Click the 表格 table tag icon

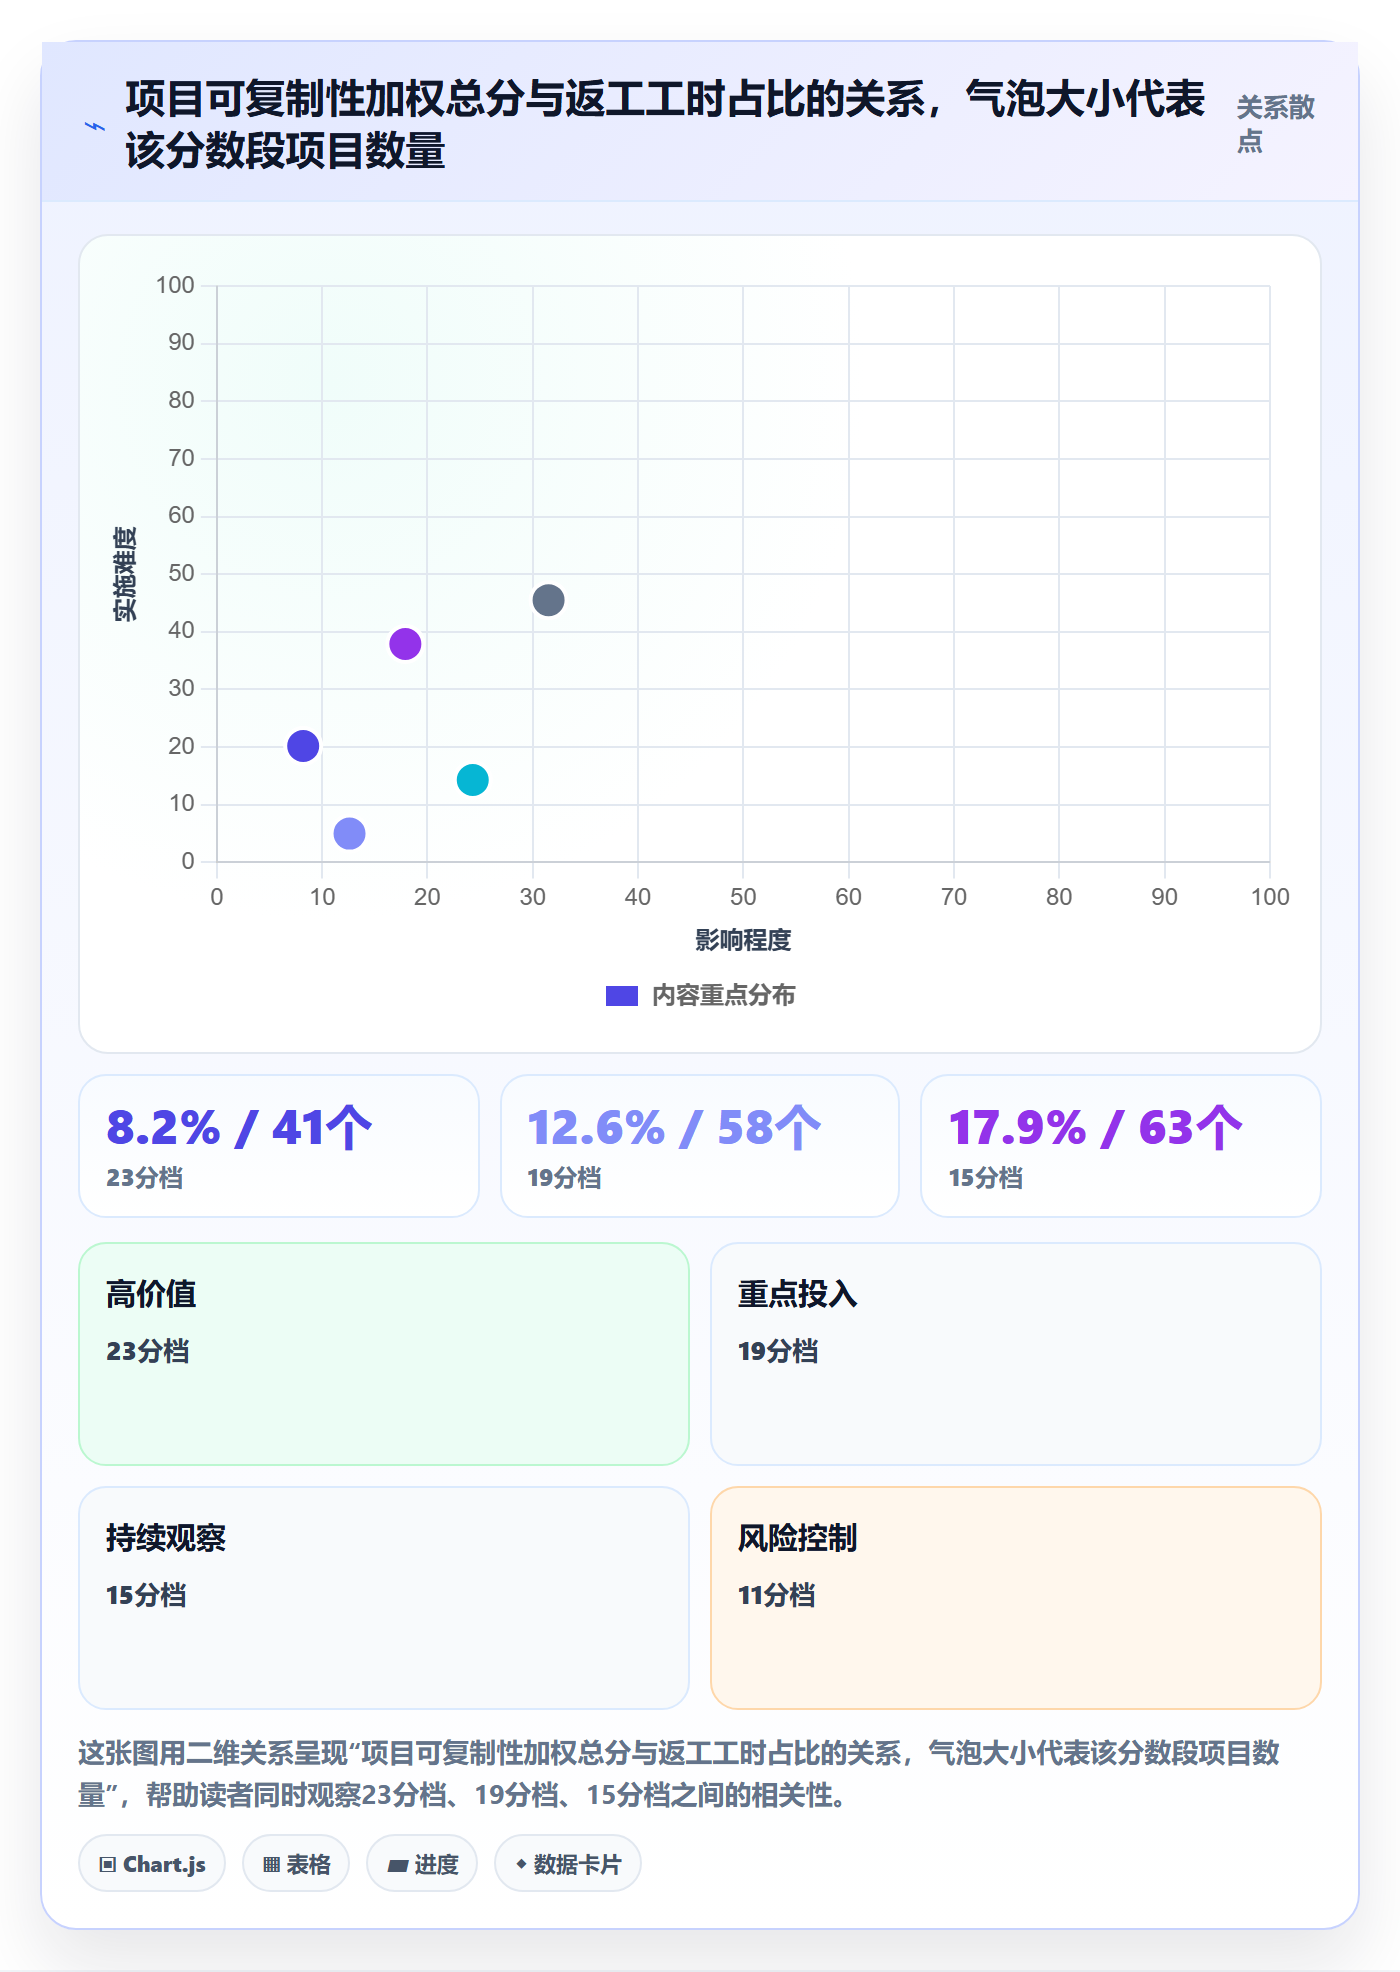click(x=271, y=1864)
